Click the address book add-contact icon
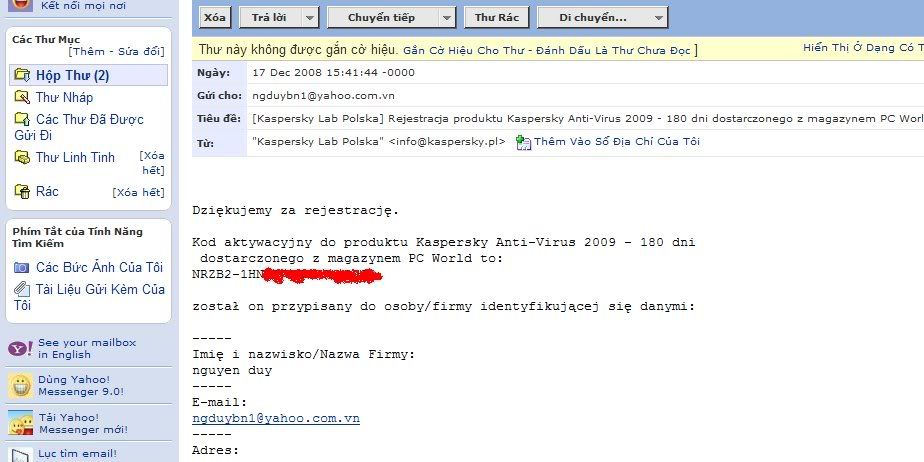Screen dimensions: 924x462 [x=523, y=142]
